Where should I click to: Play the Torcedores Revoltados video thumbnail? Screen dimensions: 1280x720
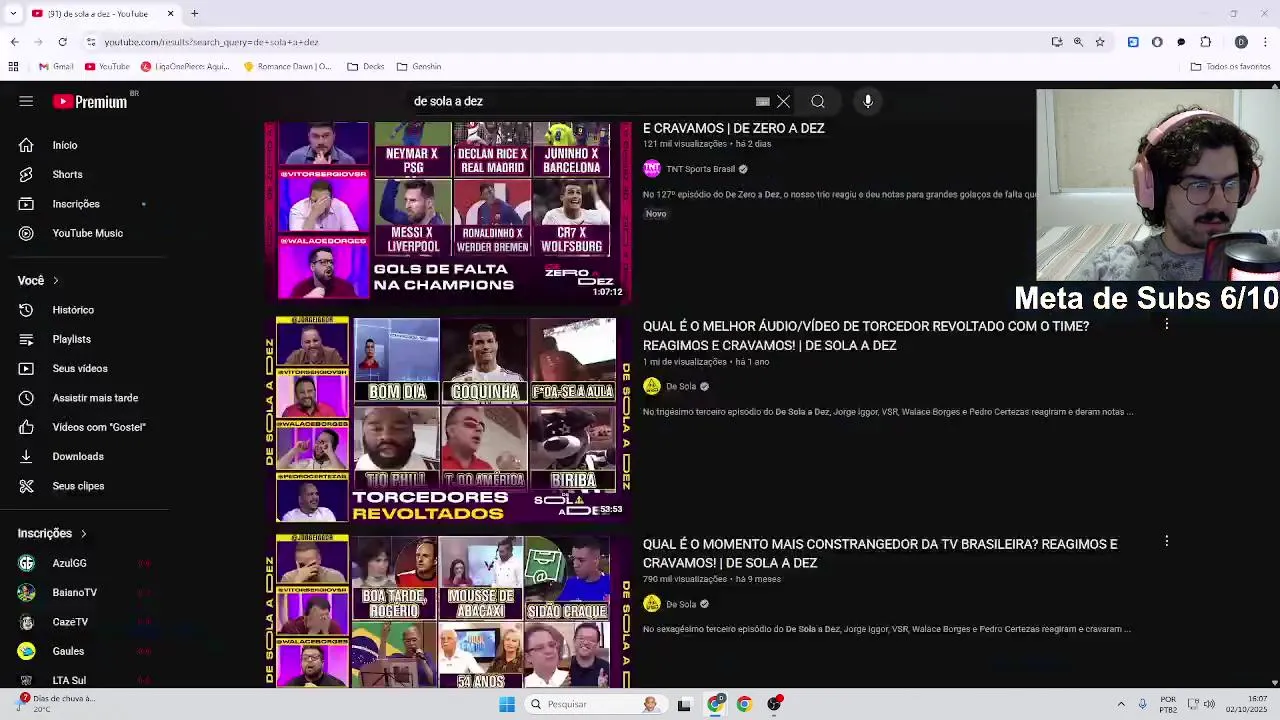click(x=450, y=420)
